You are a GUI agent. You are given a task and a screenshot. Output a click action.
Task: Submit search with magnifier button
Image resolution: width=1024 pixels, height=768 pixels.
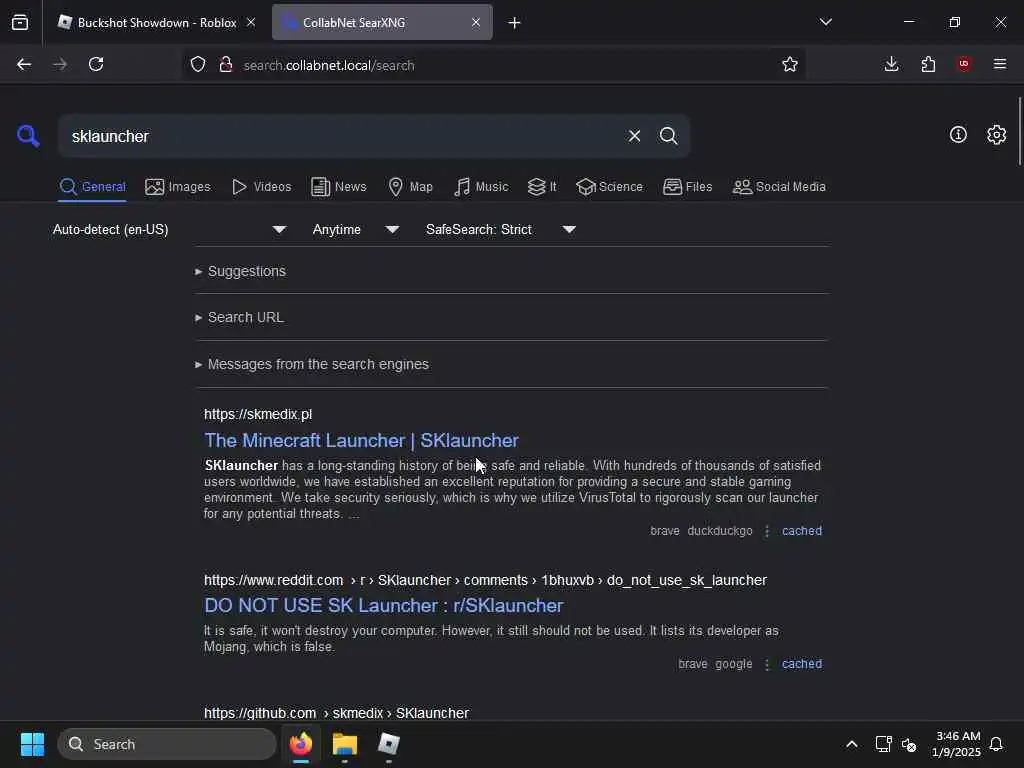[668, 136]
